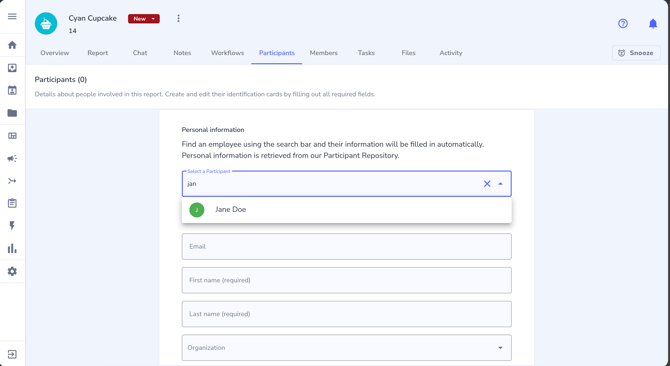
Task: Open the megaphone announcements icon in sidebar
Action: click(x=12, y=158)
